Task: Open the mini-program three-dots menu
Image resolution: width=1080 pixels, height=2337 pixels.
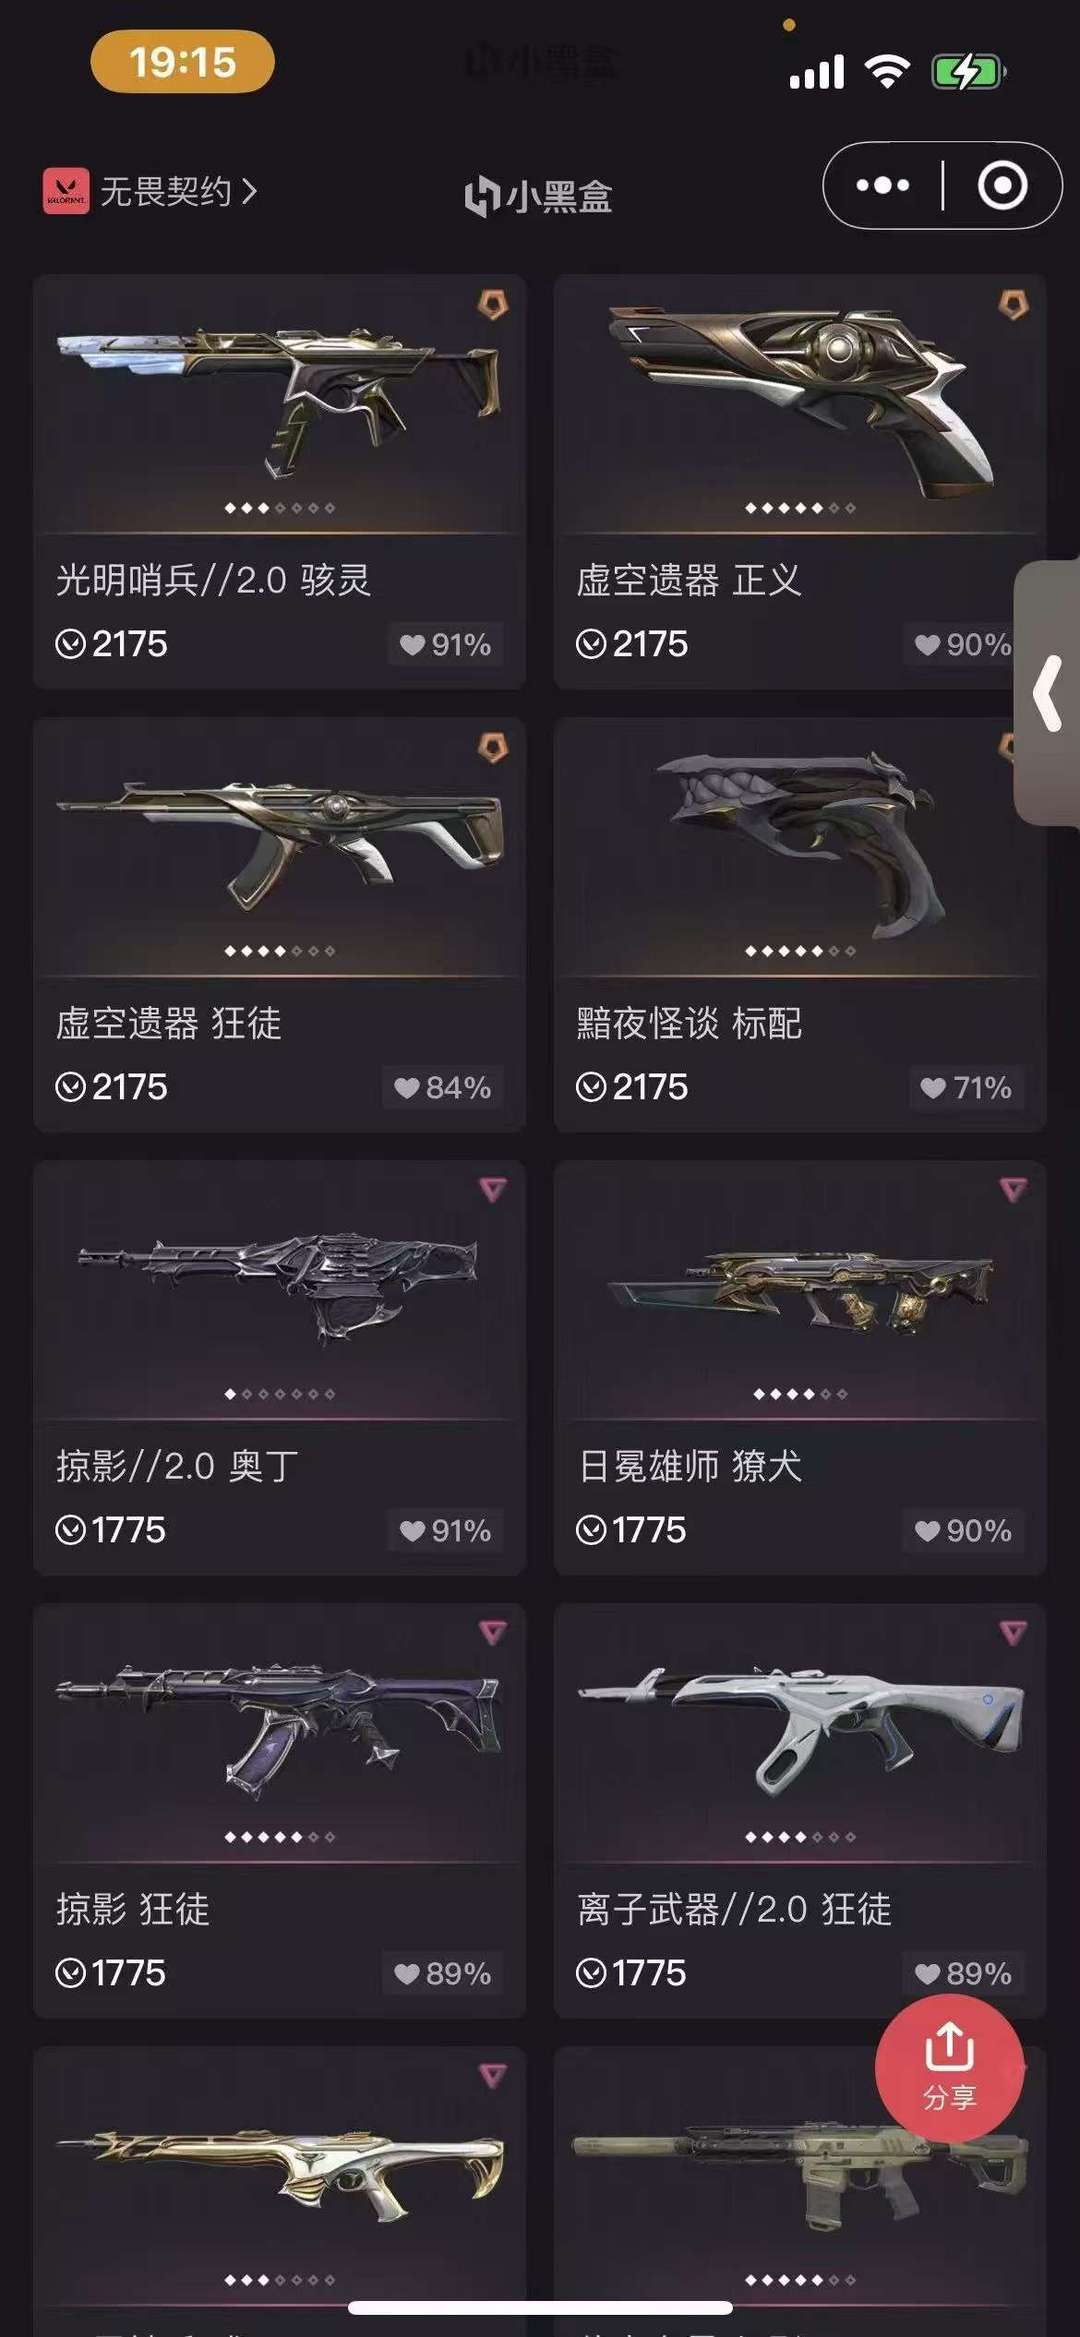Action: [883, 186]
